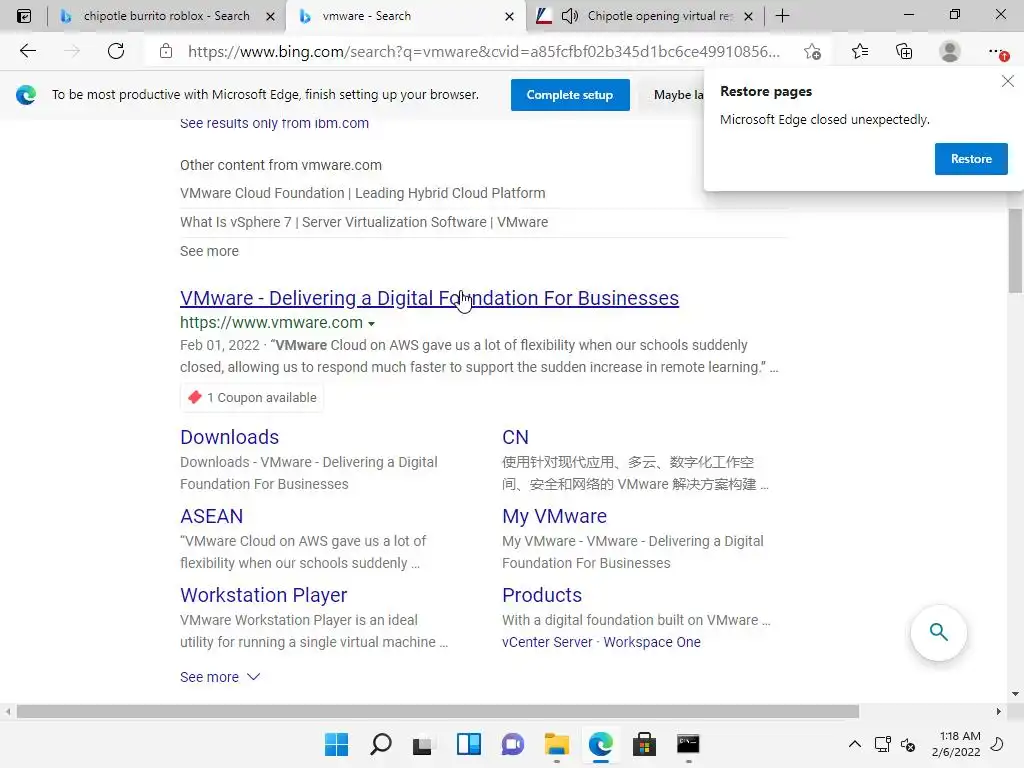Click the horizontal scroll right arrow
Screen dimensions: 1024x768
point(999,711)
